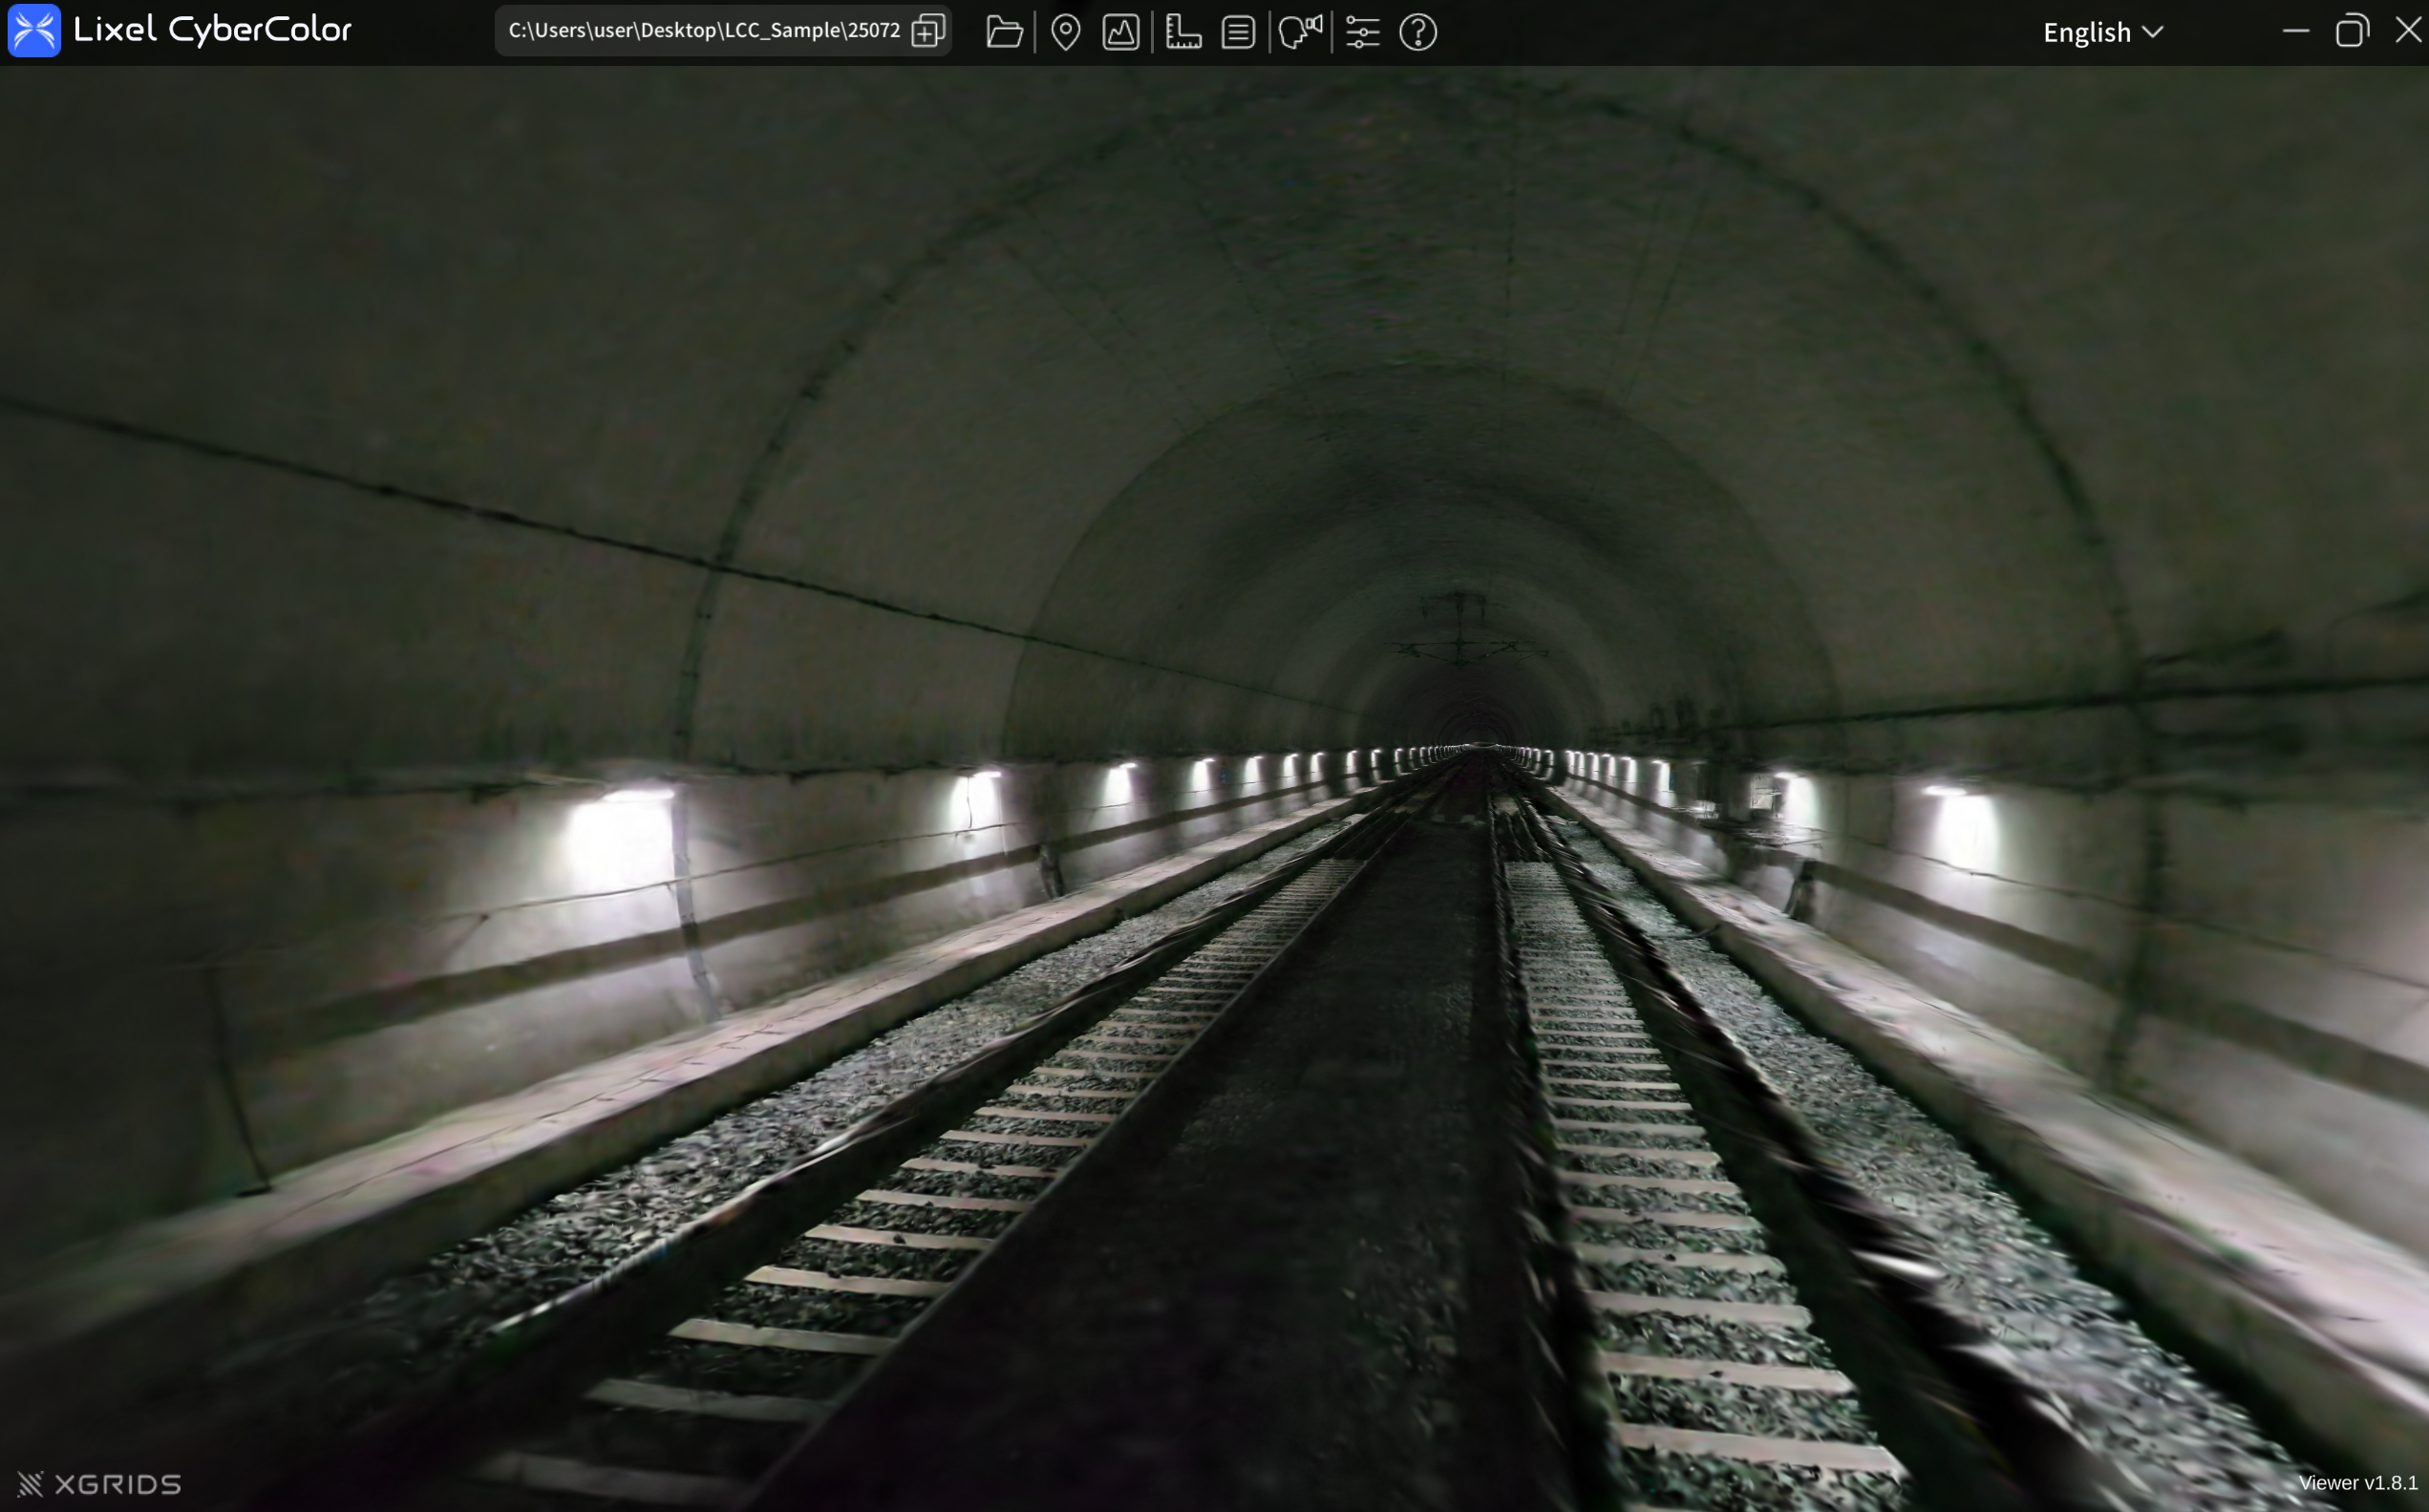Image resolution: width=2429 pixels, height=1512 pixels.
Task: Restore down the application window
Action: tap(2352, 31)
